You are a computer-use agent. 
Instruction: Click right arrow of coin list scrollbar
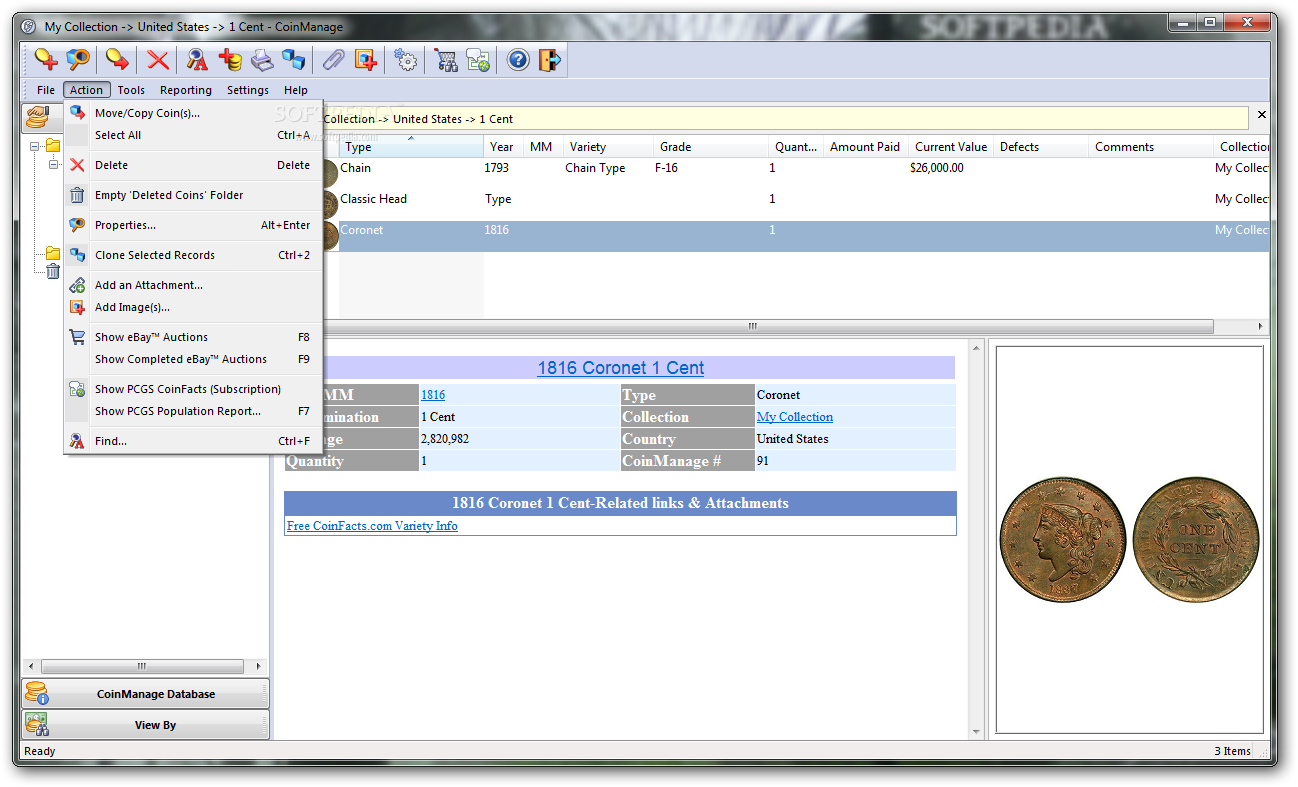[x=1261, y=327]
